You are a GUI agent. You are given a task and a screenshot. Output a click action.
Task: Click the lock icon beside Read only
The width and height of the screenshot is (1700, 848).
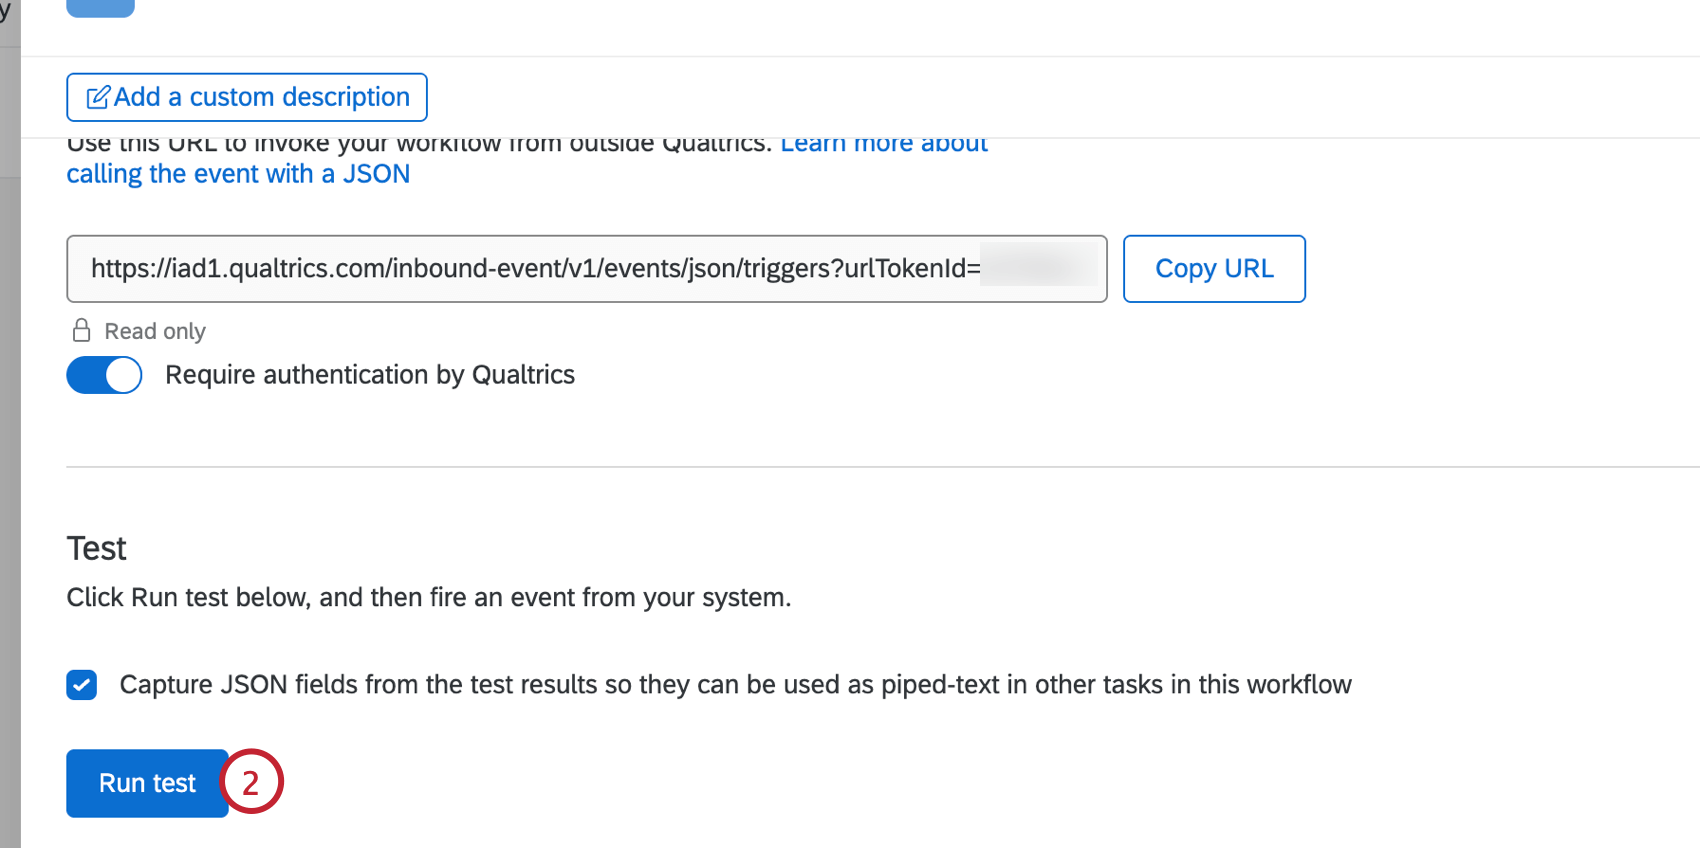tap(82, 331)
